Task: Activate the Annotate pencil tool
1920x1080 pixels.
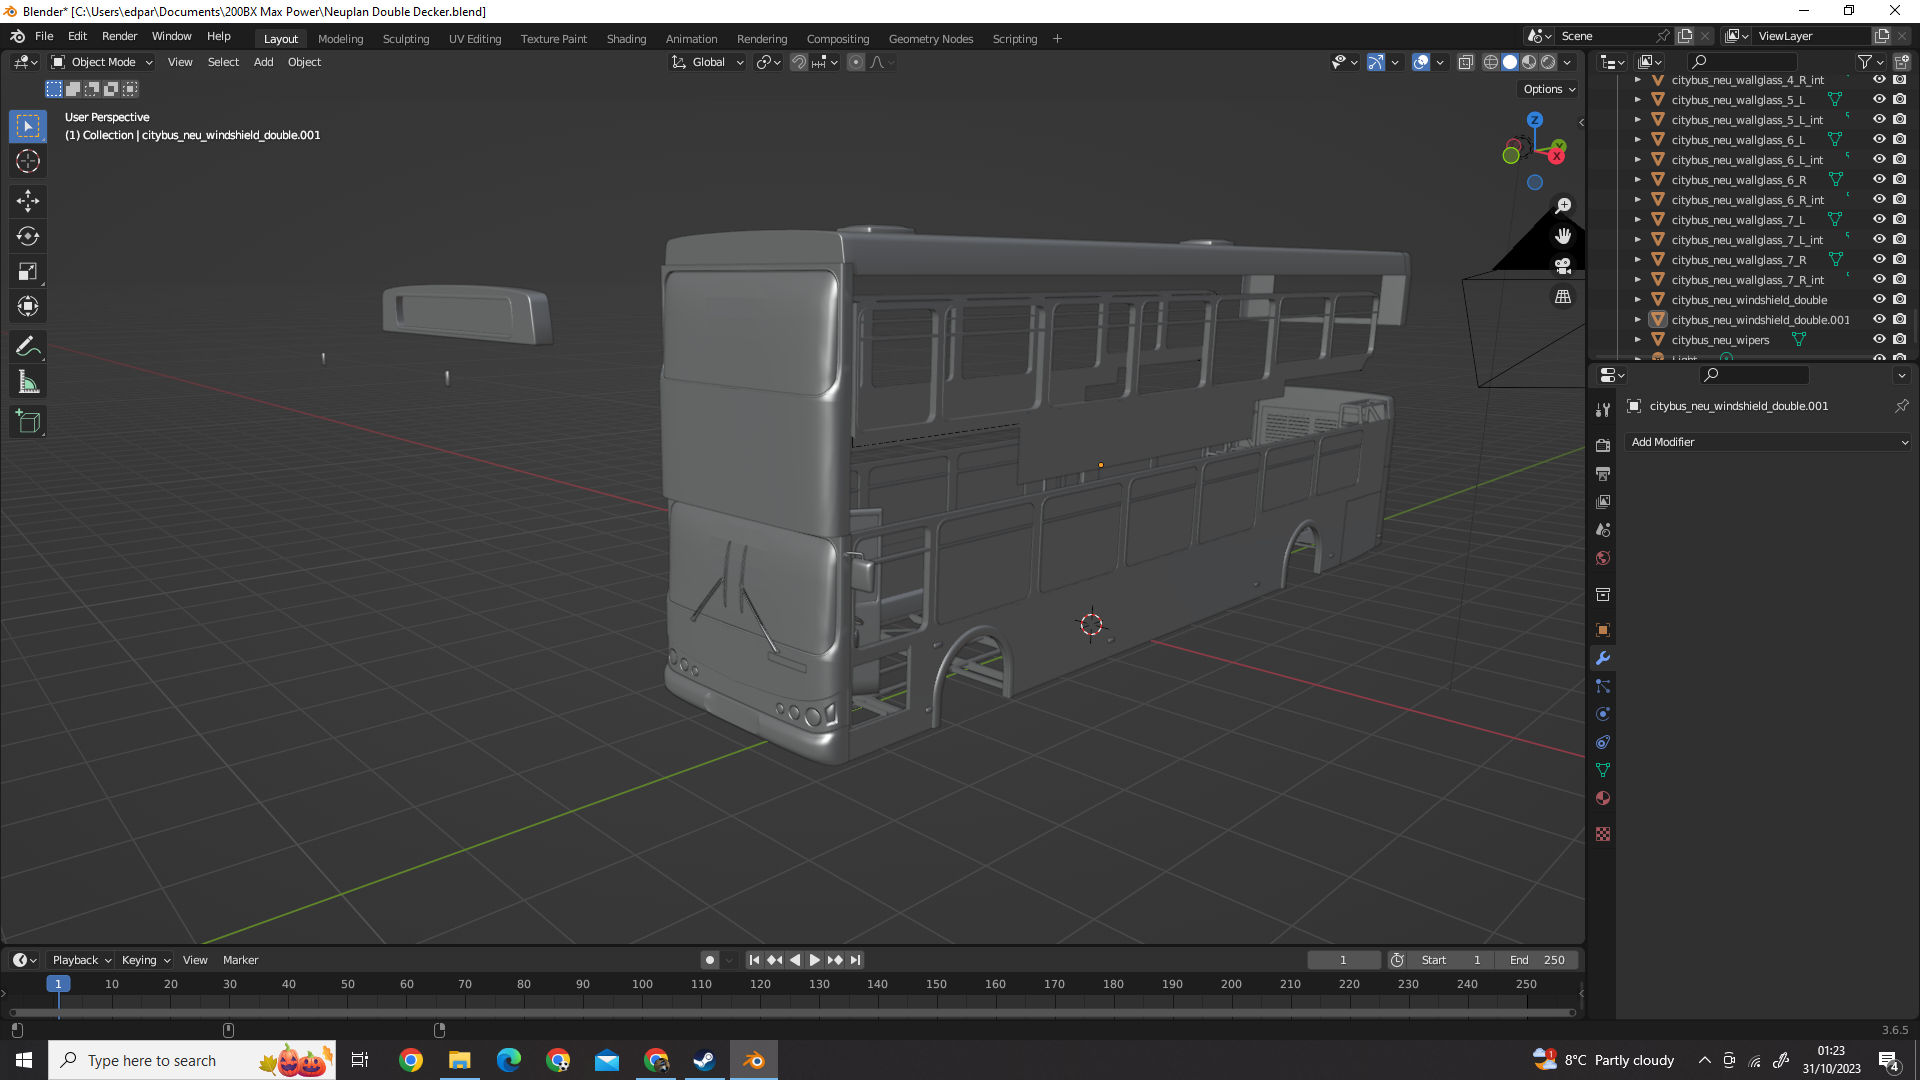Action: [27, 347]
